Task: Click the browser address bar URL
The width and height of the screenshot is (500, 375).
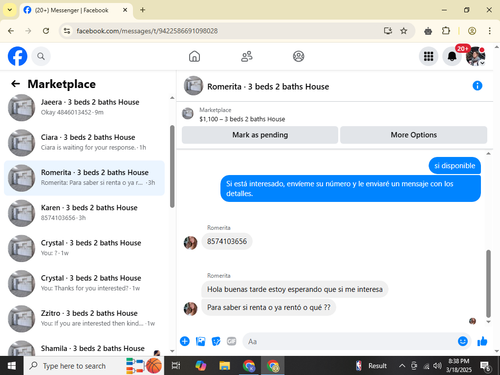Action: point(147,31)
